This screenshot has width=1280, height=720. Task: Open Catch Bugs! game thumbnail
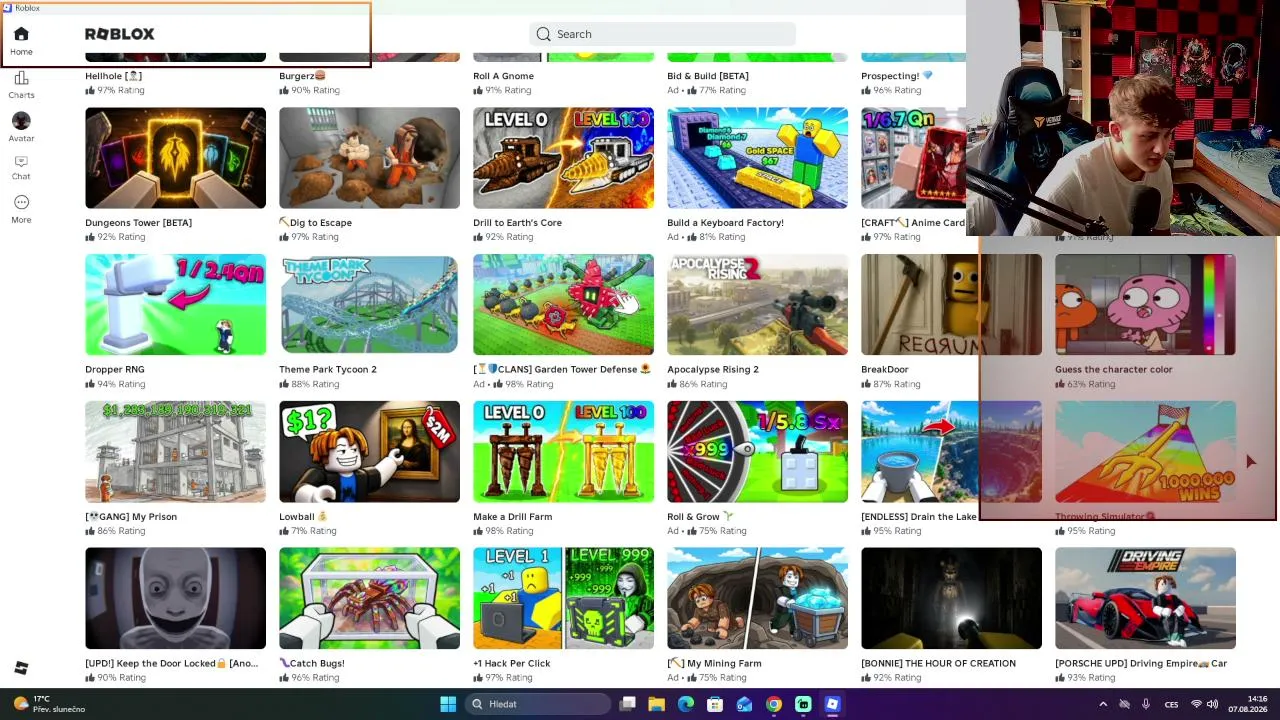(369, 598)
